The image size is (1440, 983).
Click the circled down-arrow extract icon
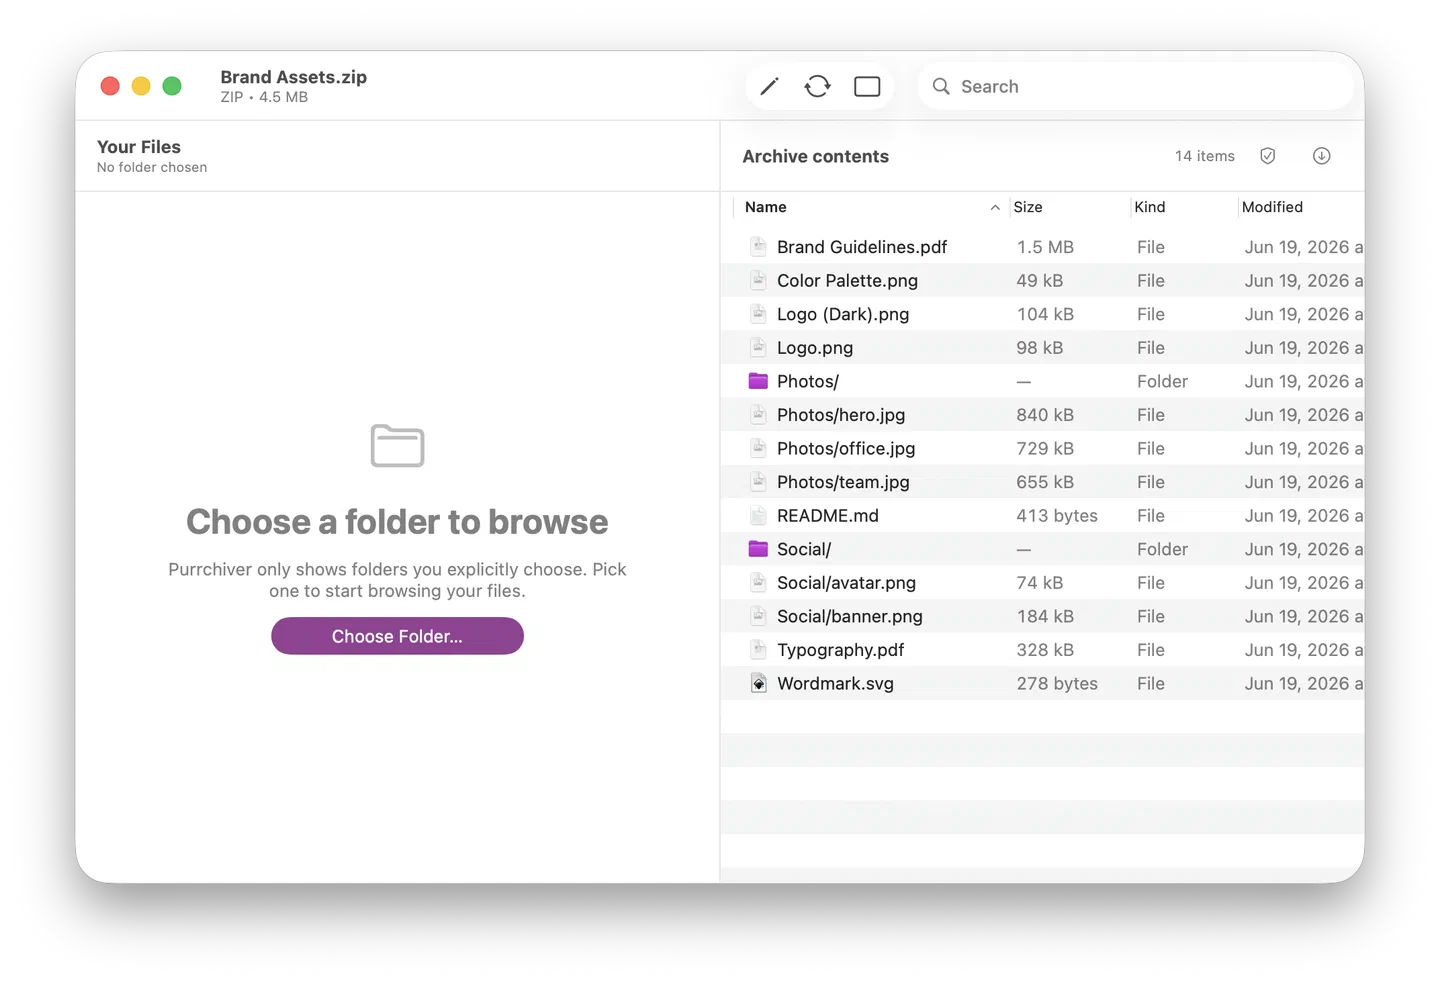1321,156
